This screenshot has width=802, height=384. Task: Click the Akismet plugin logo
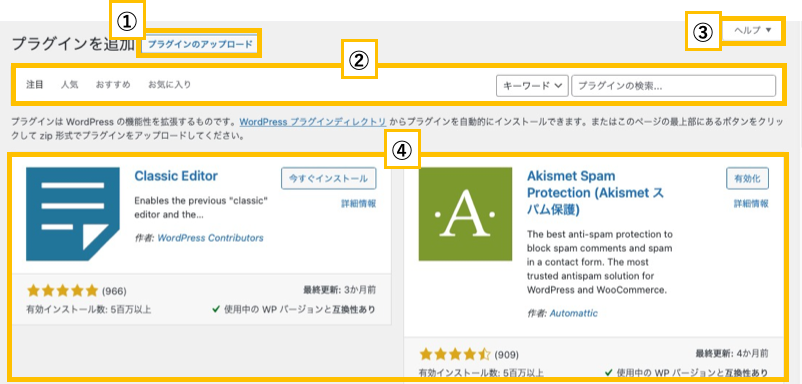click(x=465, y=214)
